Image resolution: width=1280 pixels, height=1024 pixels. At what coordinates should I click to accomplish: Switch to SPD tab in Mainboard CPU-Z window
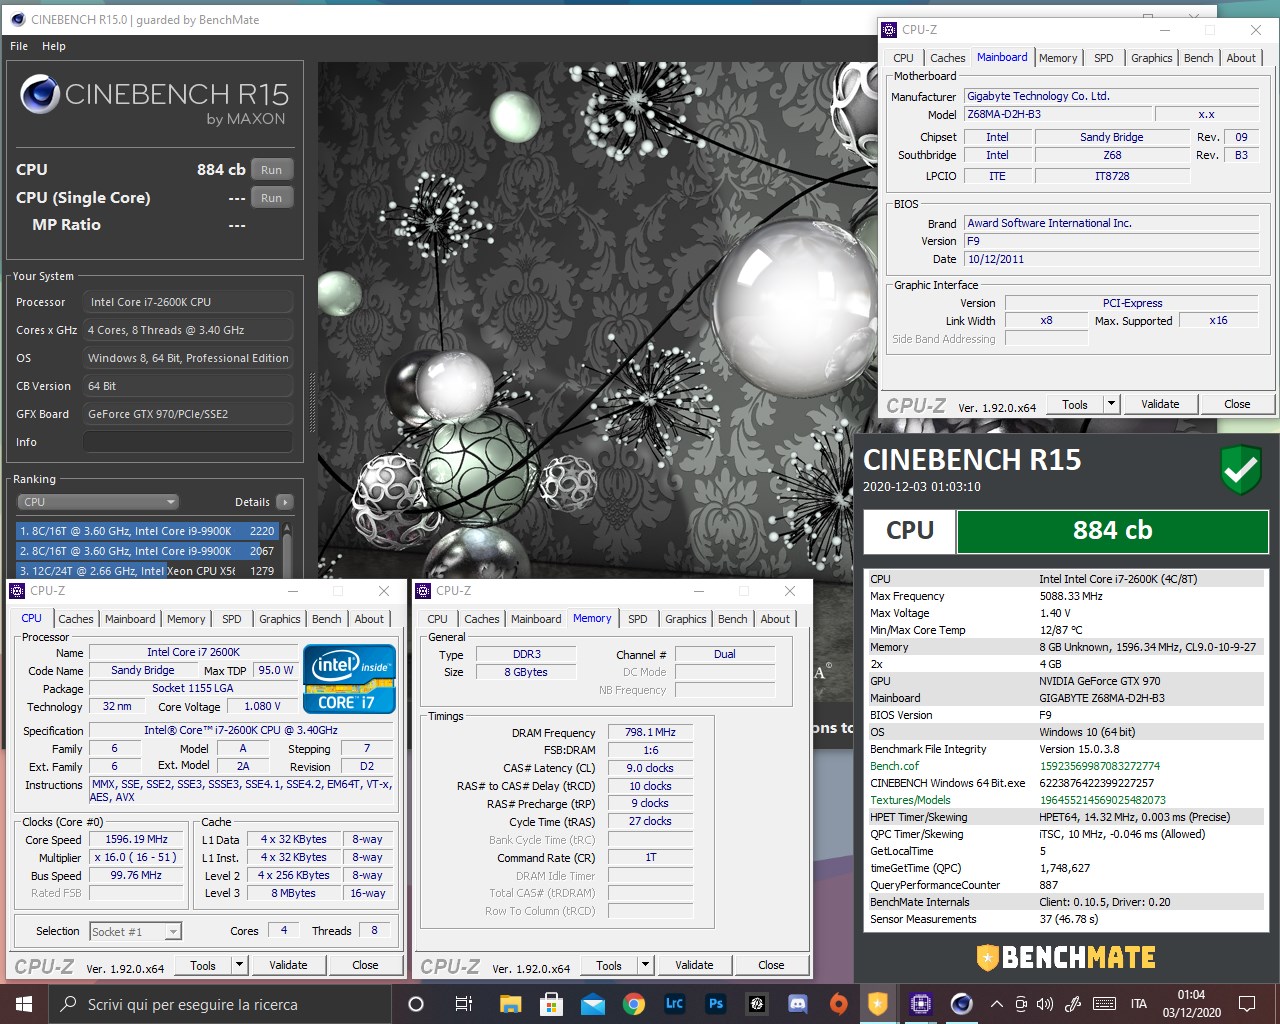tap(1103, 58)
